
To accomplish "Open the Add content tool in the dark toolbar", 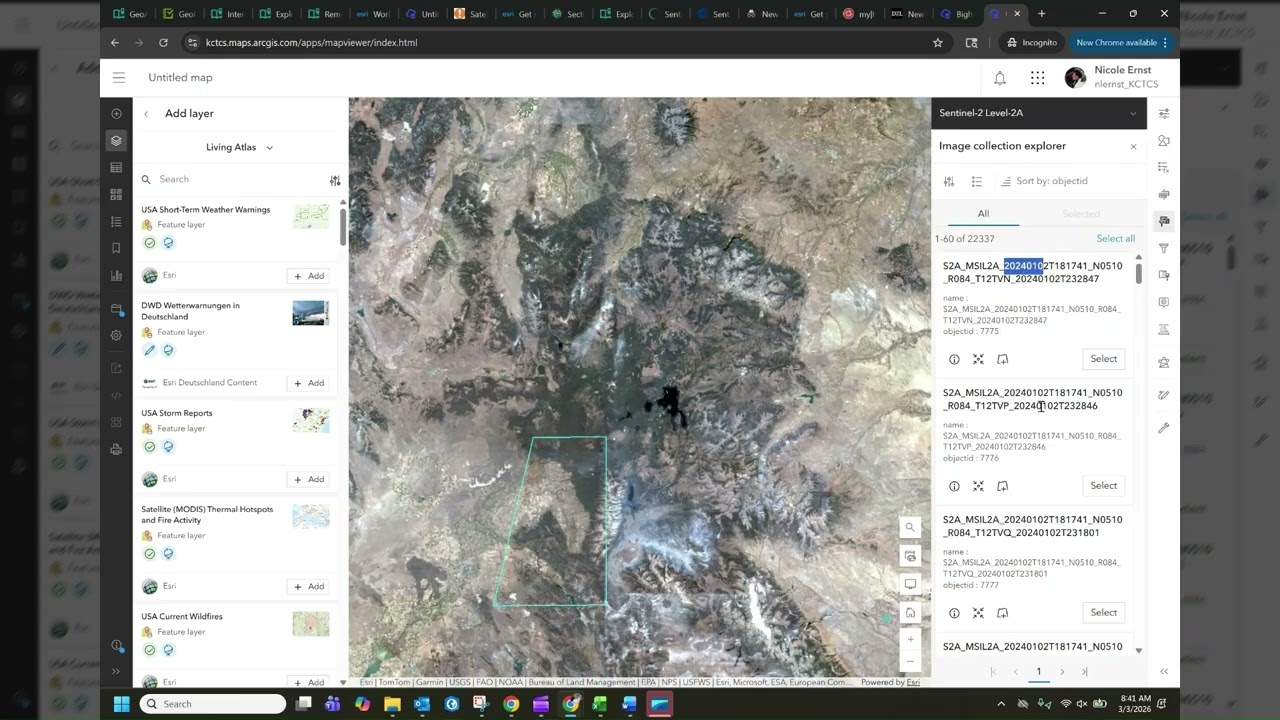I will [116, 114].
